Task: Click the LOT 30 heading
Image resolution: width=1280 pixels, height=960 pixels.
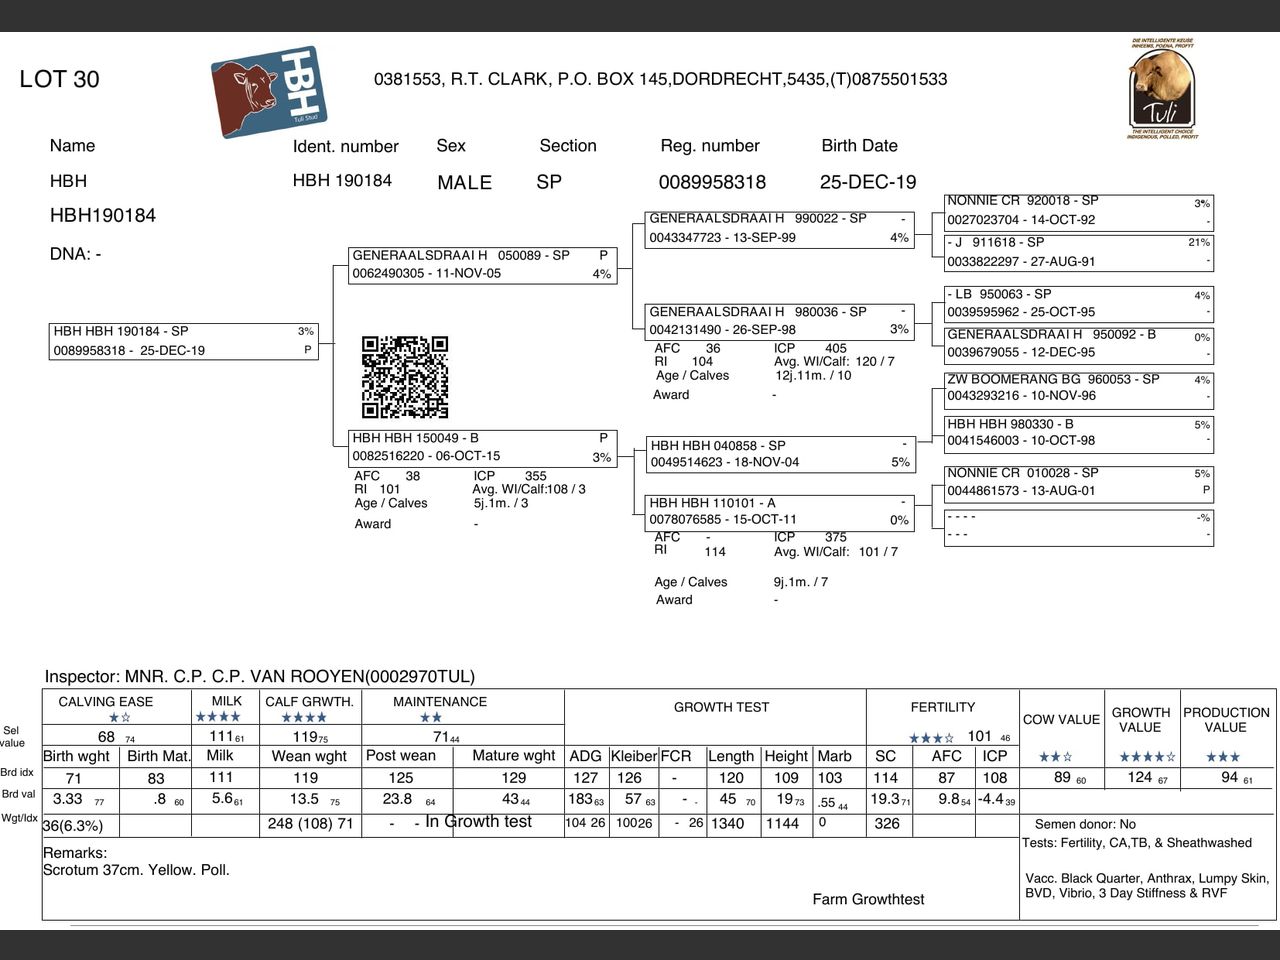Action: coord(59,80)
